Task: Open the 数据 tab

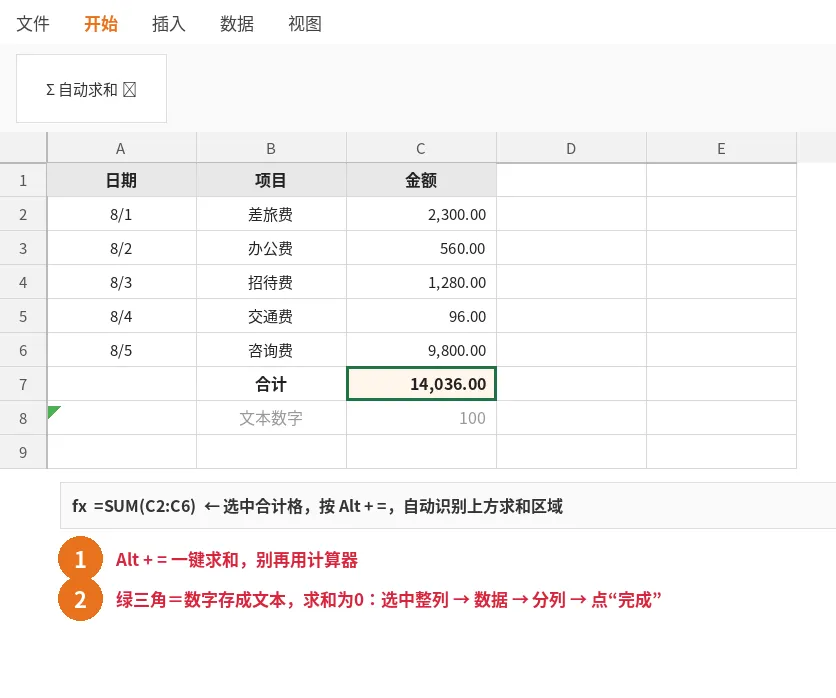Action: tap(237, 23)
